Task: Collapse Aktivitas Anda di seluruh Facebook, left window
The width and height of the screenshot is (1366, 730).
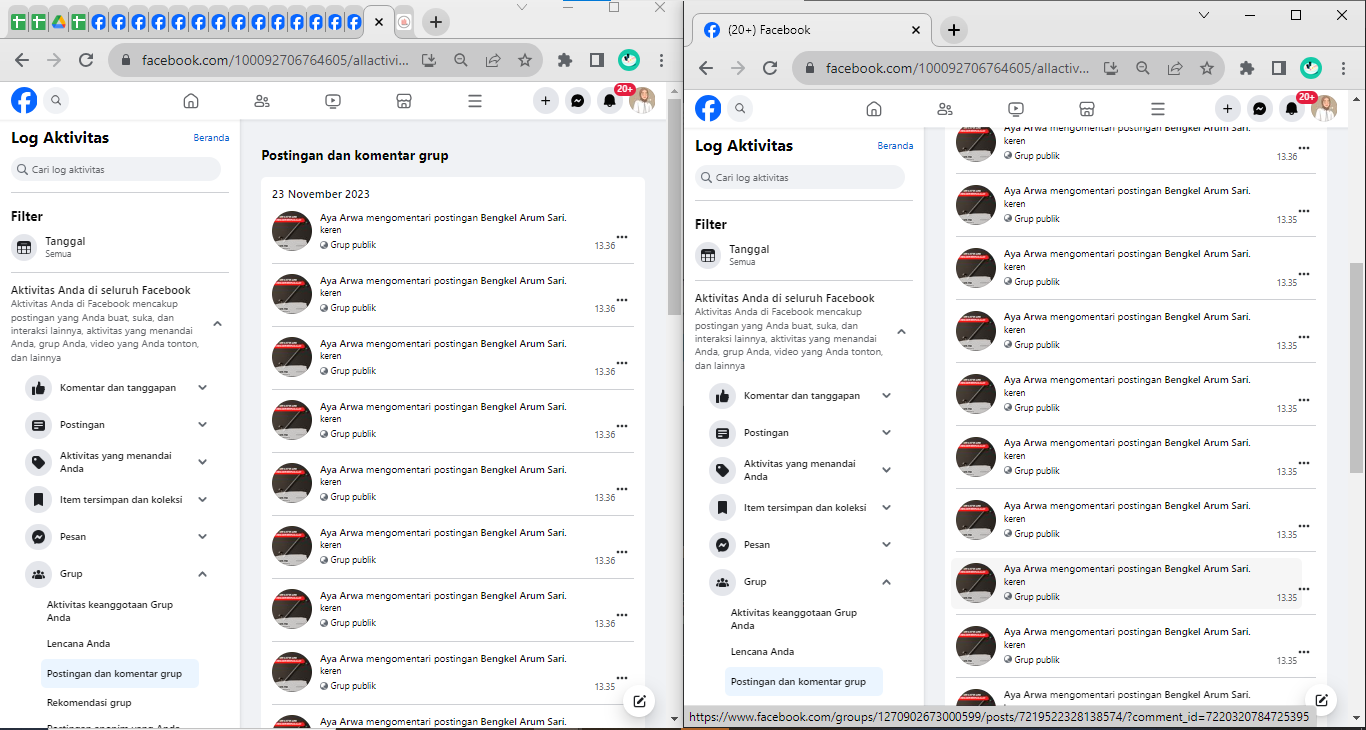Action: coord(218,324)
